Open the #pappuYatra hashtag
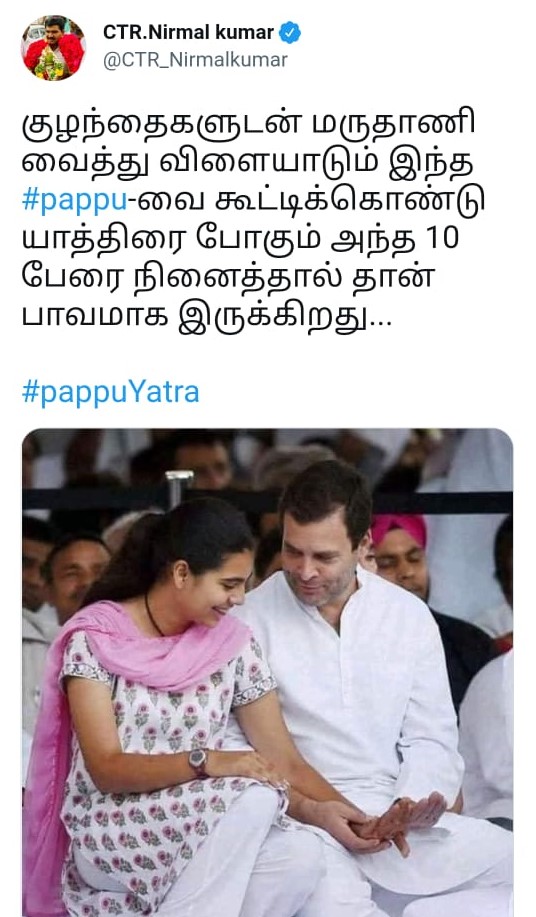536x917 pixels. tap(110, 392)
